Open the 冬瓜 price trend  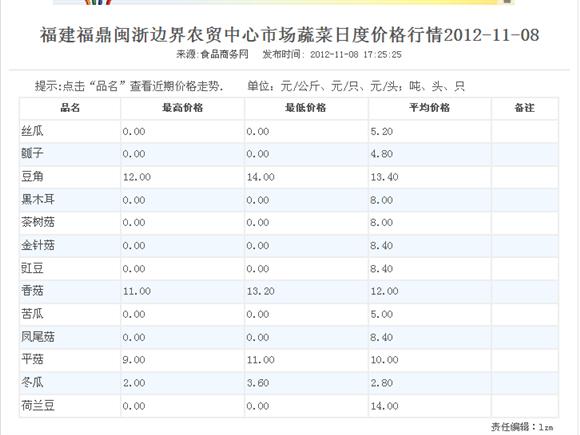coord(32,382)
